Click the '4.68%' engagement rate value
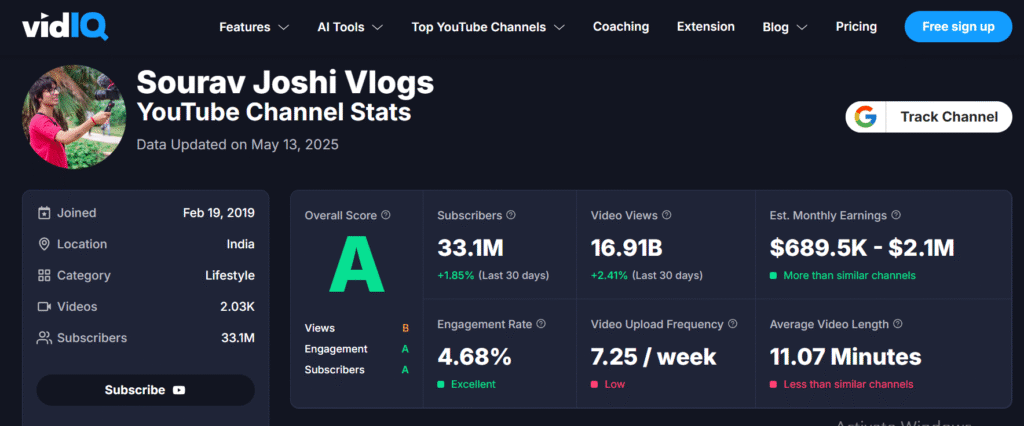The height and width of the screenshot is (426, 1024). (x=474, y=357)
